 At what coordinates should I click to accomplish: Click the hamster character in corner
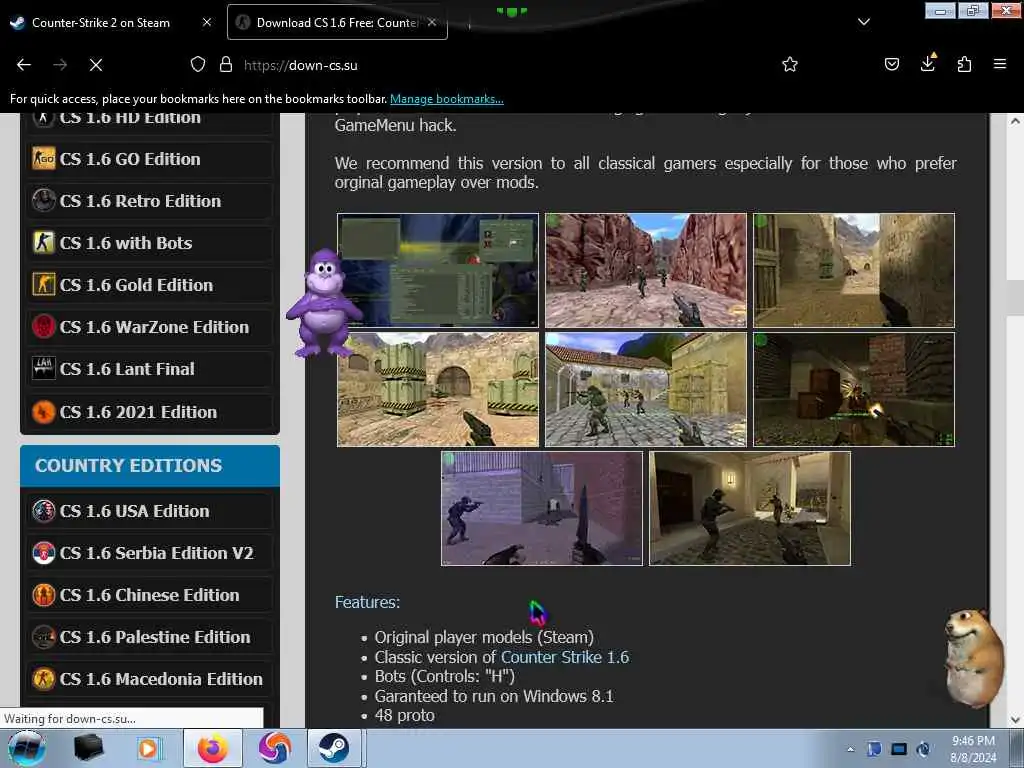974,658
